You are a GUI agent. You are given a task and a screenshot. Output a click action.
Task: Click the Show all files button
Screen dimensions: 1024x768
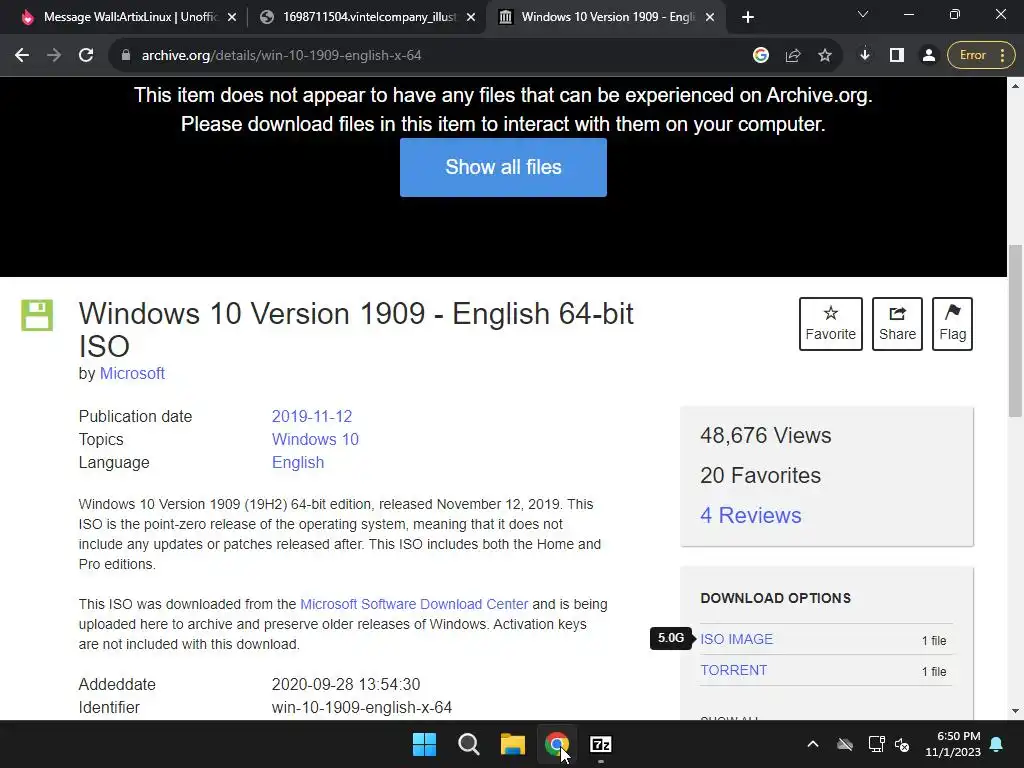pyautogui.click(x=503, y=167)
